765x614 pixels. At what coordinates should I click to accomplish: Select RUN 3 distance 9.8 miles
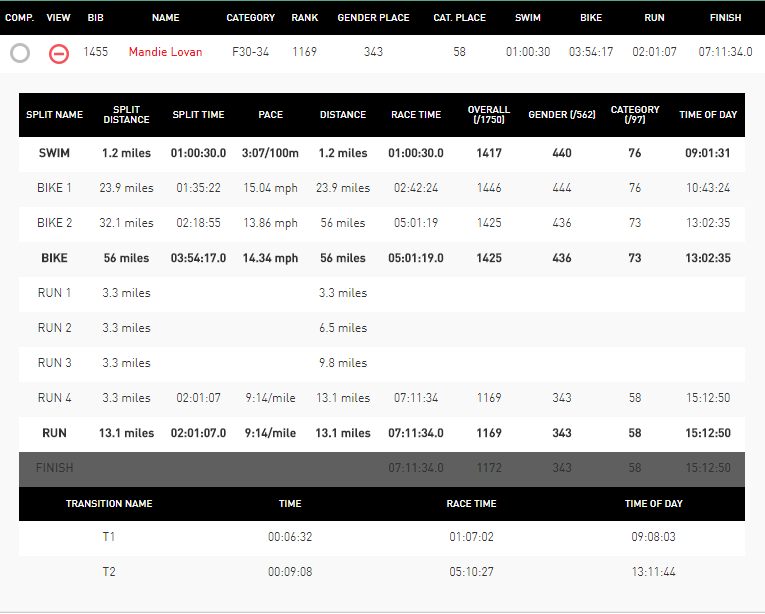pyautogui.click(x=343, y=363)
